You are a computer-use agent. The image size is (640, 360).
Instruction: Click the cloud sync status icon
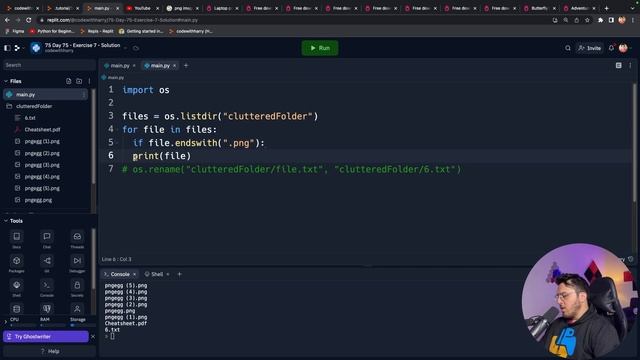point(136,48)
